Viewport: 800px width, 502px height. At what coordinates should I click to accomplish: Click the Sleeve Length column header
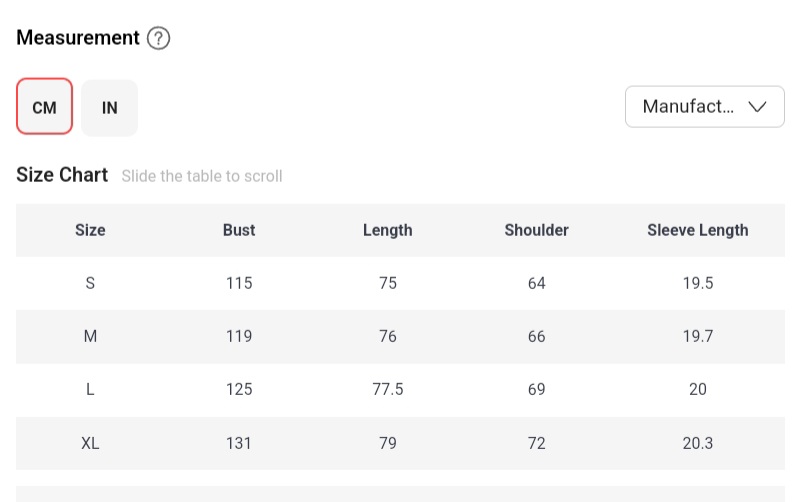(698, 230)
